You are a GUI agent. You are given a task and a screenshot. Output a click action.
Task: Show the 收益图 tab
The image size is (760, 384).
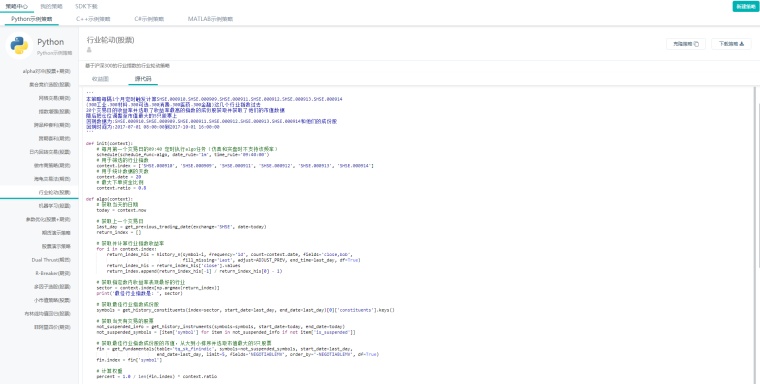[x=100, y=79]
